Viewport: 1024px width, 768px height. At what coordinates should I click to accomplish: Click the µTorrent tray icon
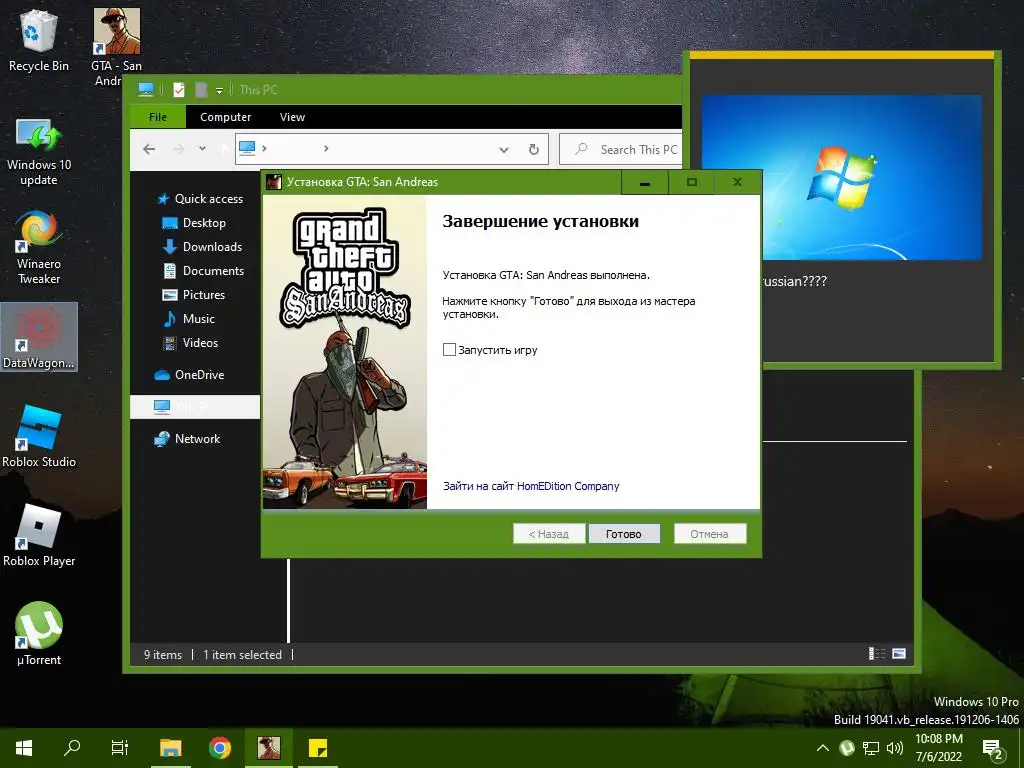click(x=847, y=748)
